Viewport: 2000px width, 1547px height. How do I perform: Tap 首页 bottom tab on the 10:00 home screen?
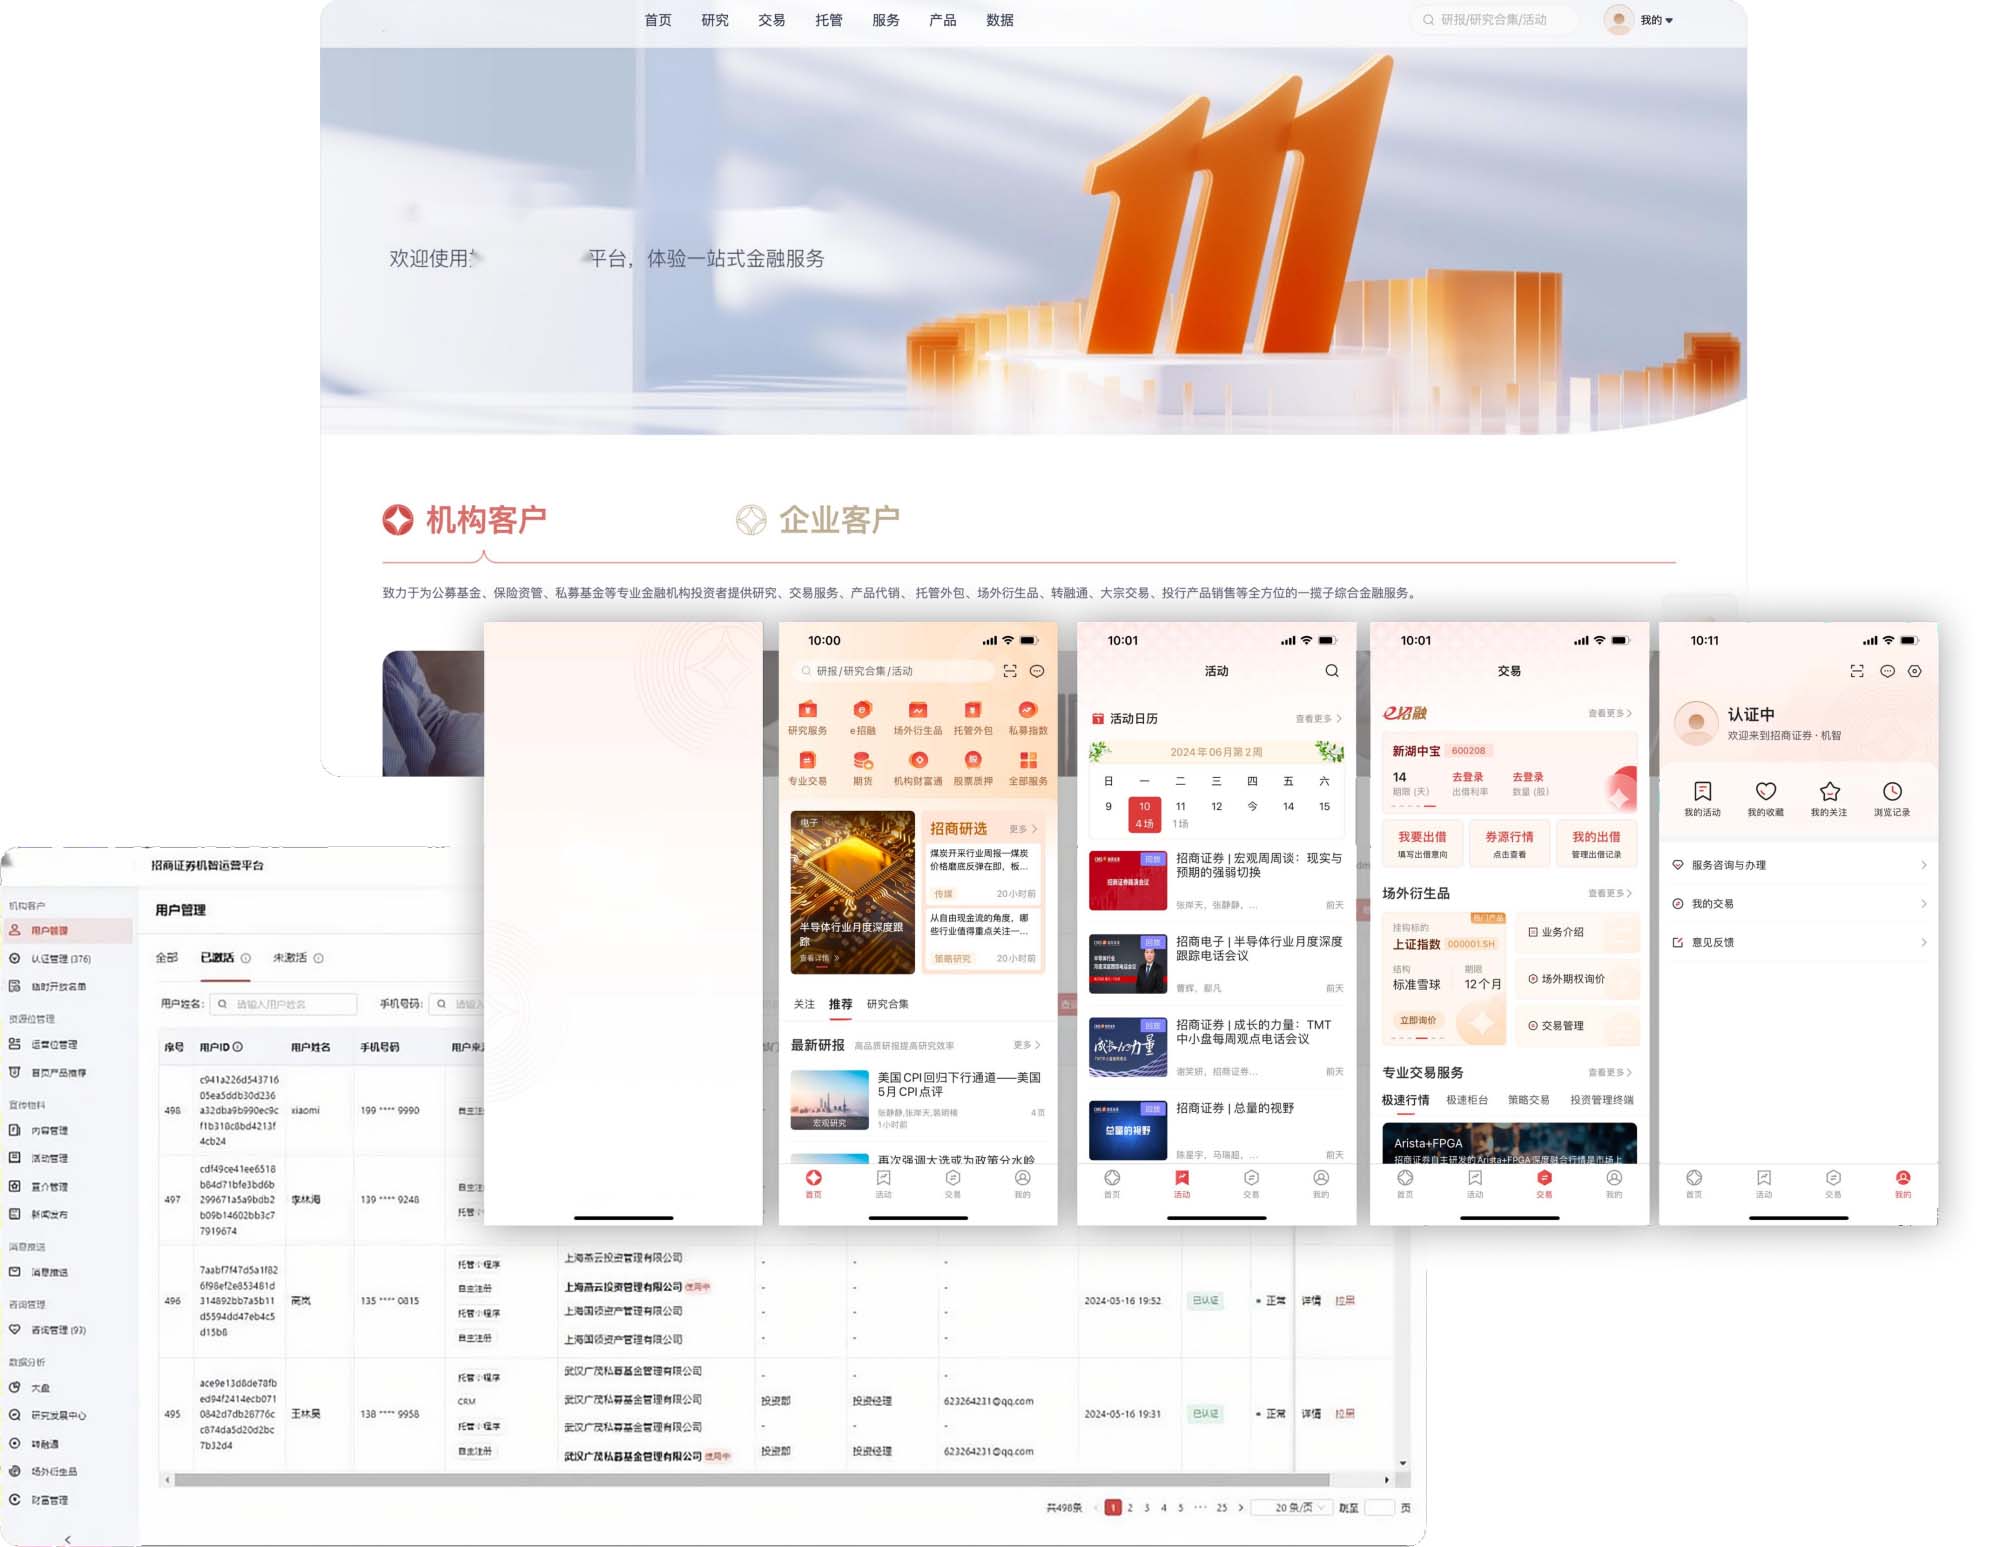pos(814,1184)
